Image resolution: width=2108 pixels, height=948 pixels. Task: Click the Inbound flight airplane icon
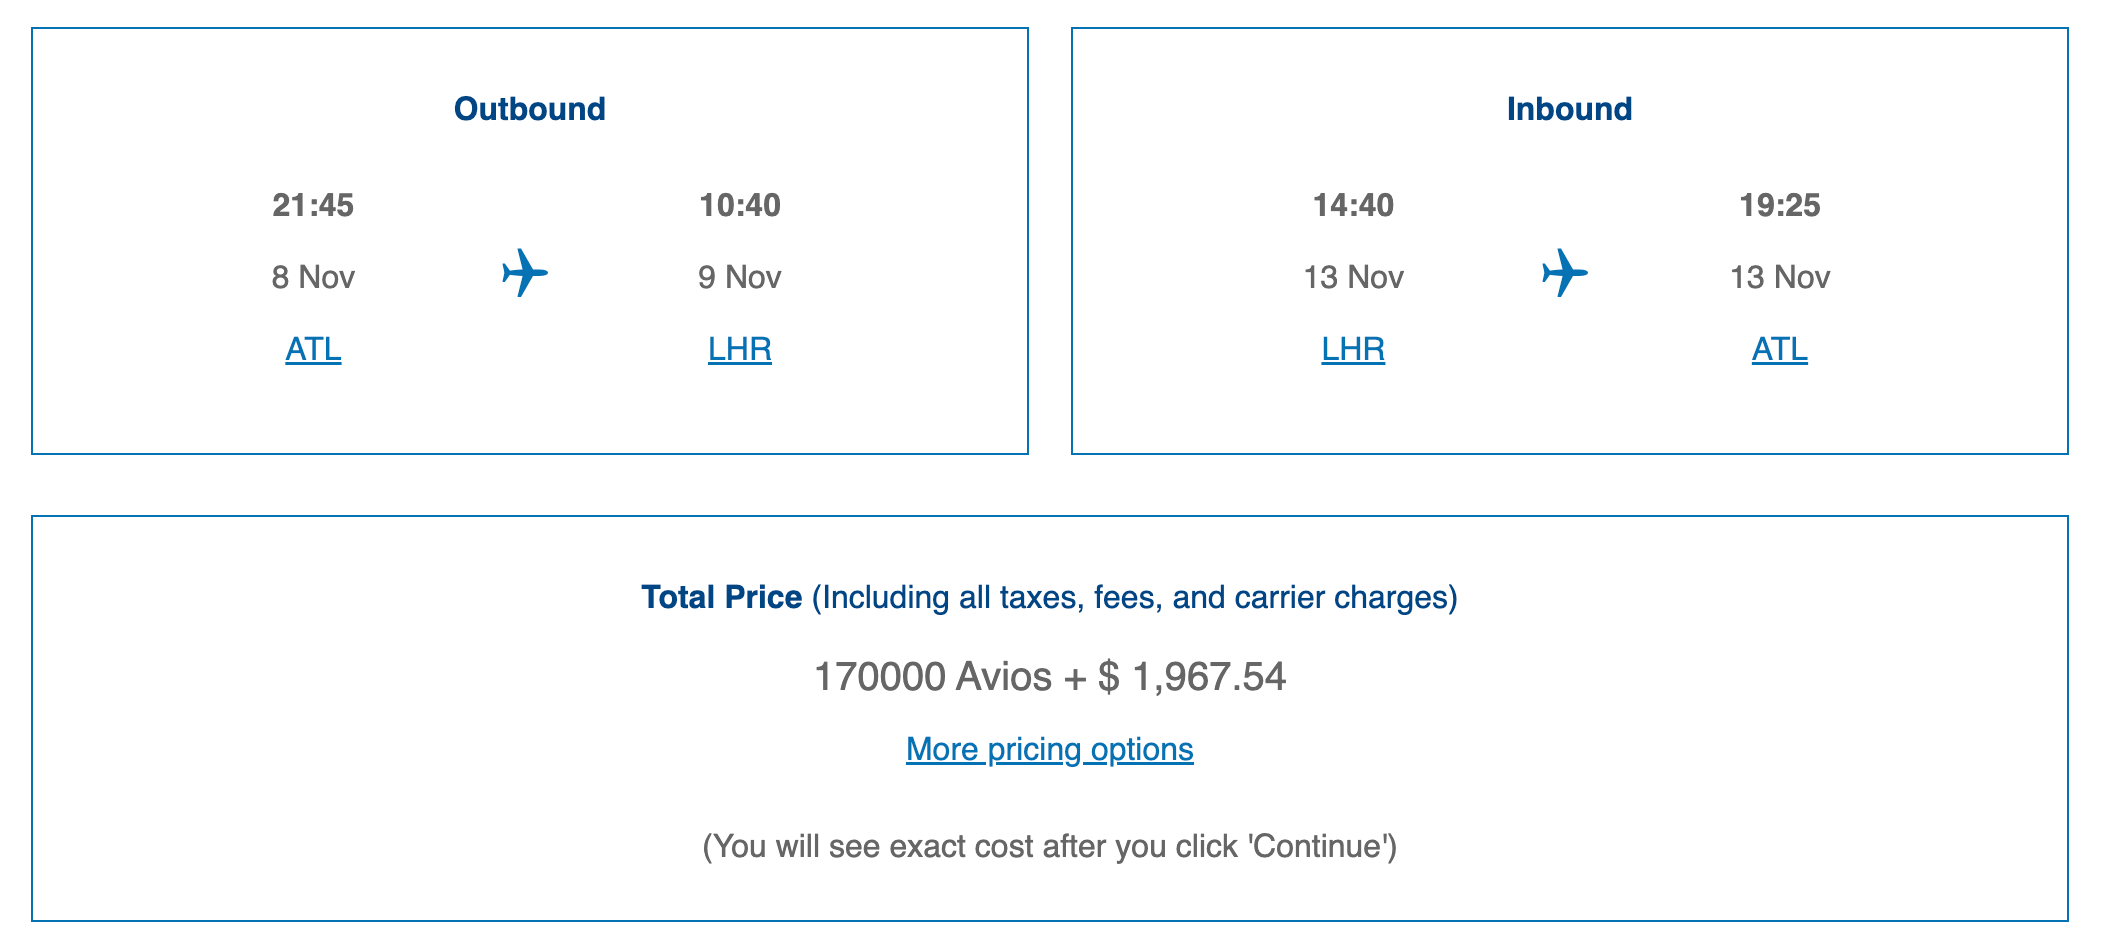[x=1565, y=273]
